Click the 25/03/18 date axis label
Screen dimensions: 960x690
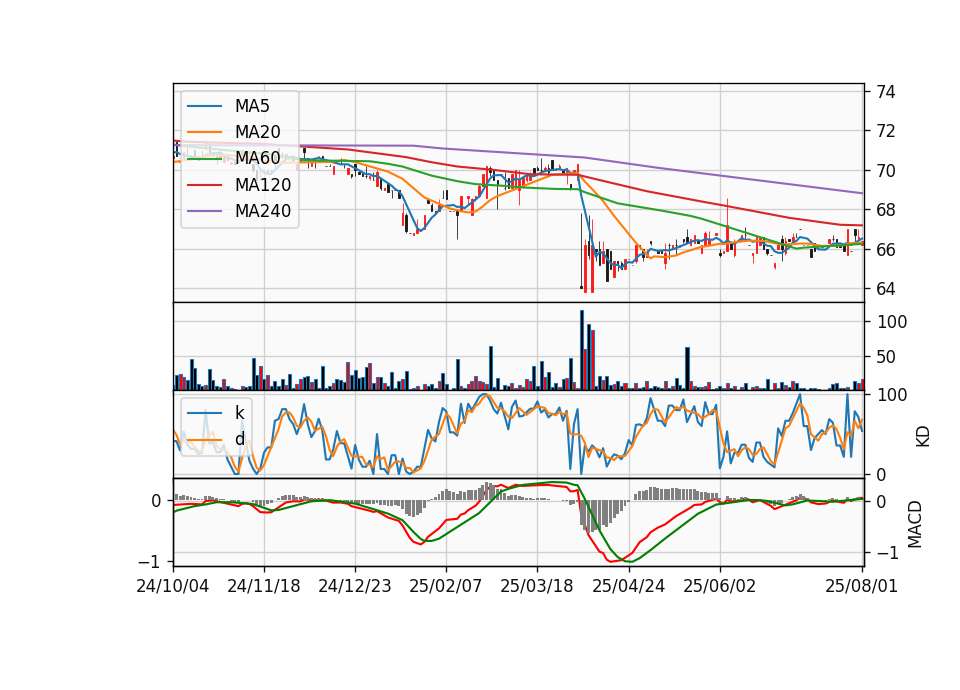pyautogui.click(x=537, y=586)
